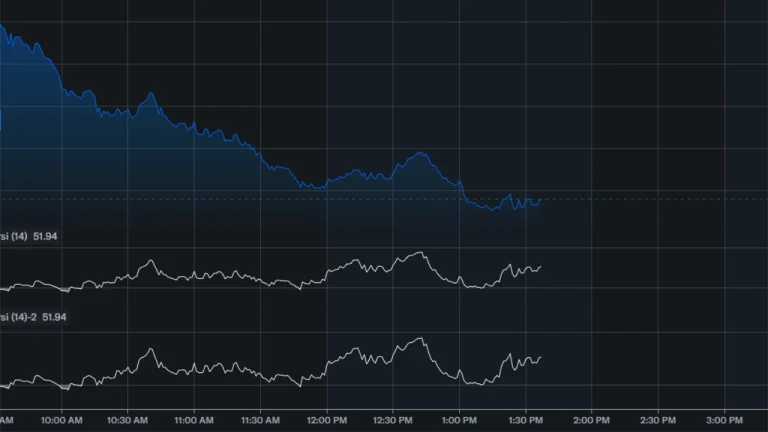Select the 12:00 PM time axis label
This screenshot has height=432, width=768.
point(326,419)
